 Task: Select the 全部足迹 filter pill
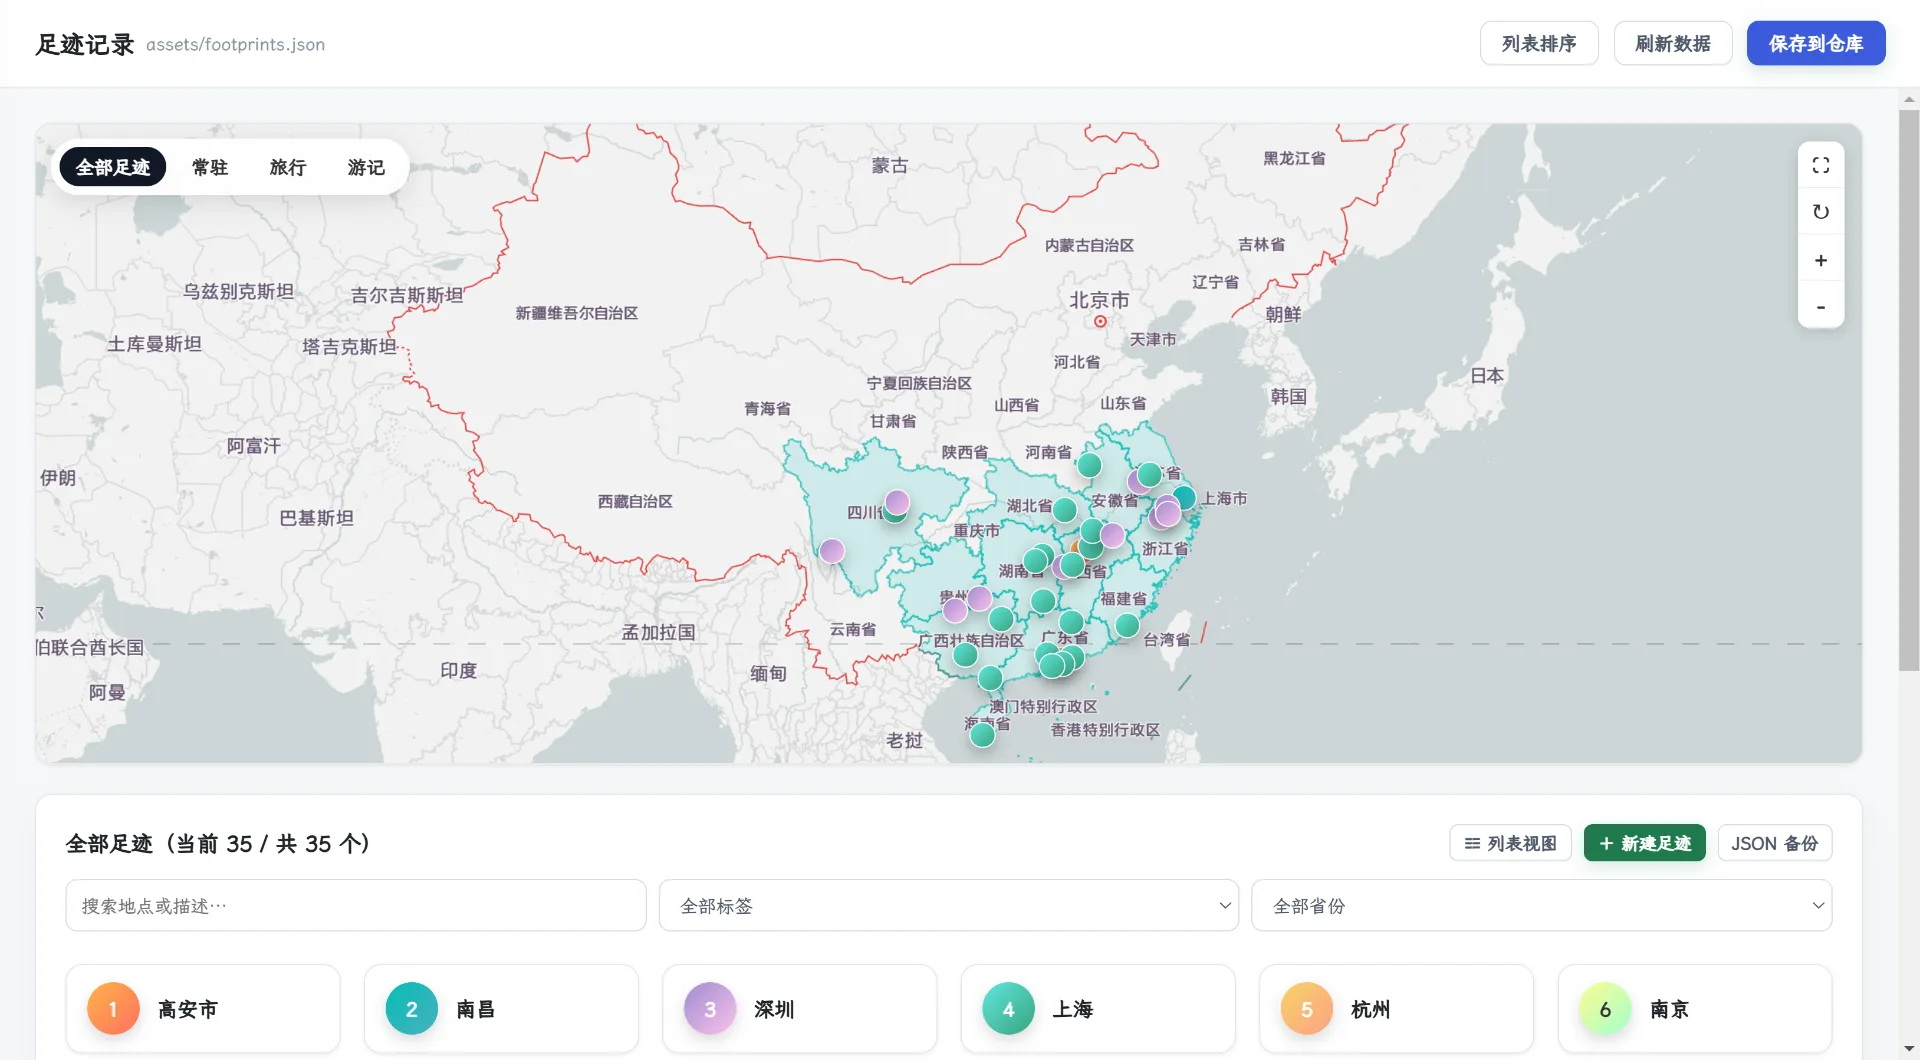pyautogui.click(x=113, y=167)
